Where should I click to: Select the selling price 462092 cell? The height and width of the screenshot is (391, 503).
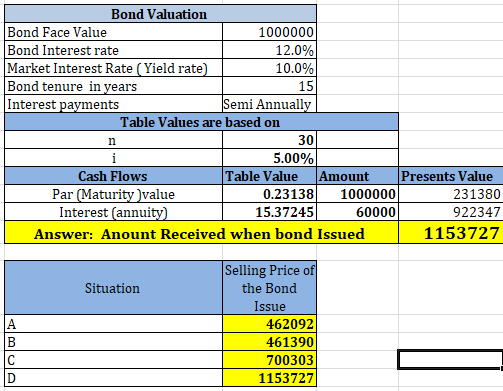click(x=269, y=324)
